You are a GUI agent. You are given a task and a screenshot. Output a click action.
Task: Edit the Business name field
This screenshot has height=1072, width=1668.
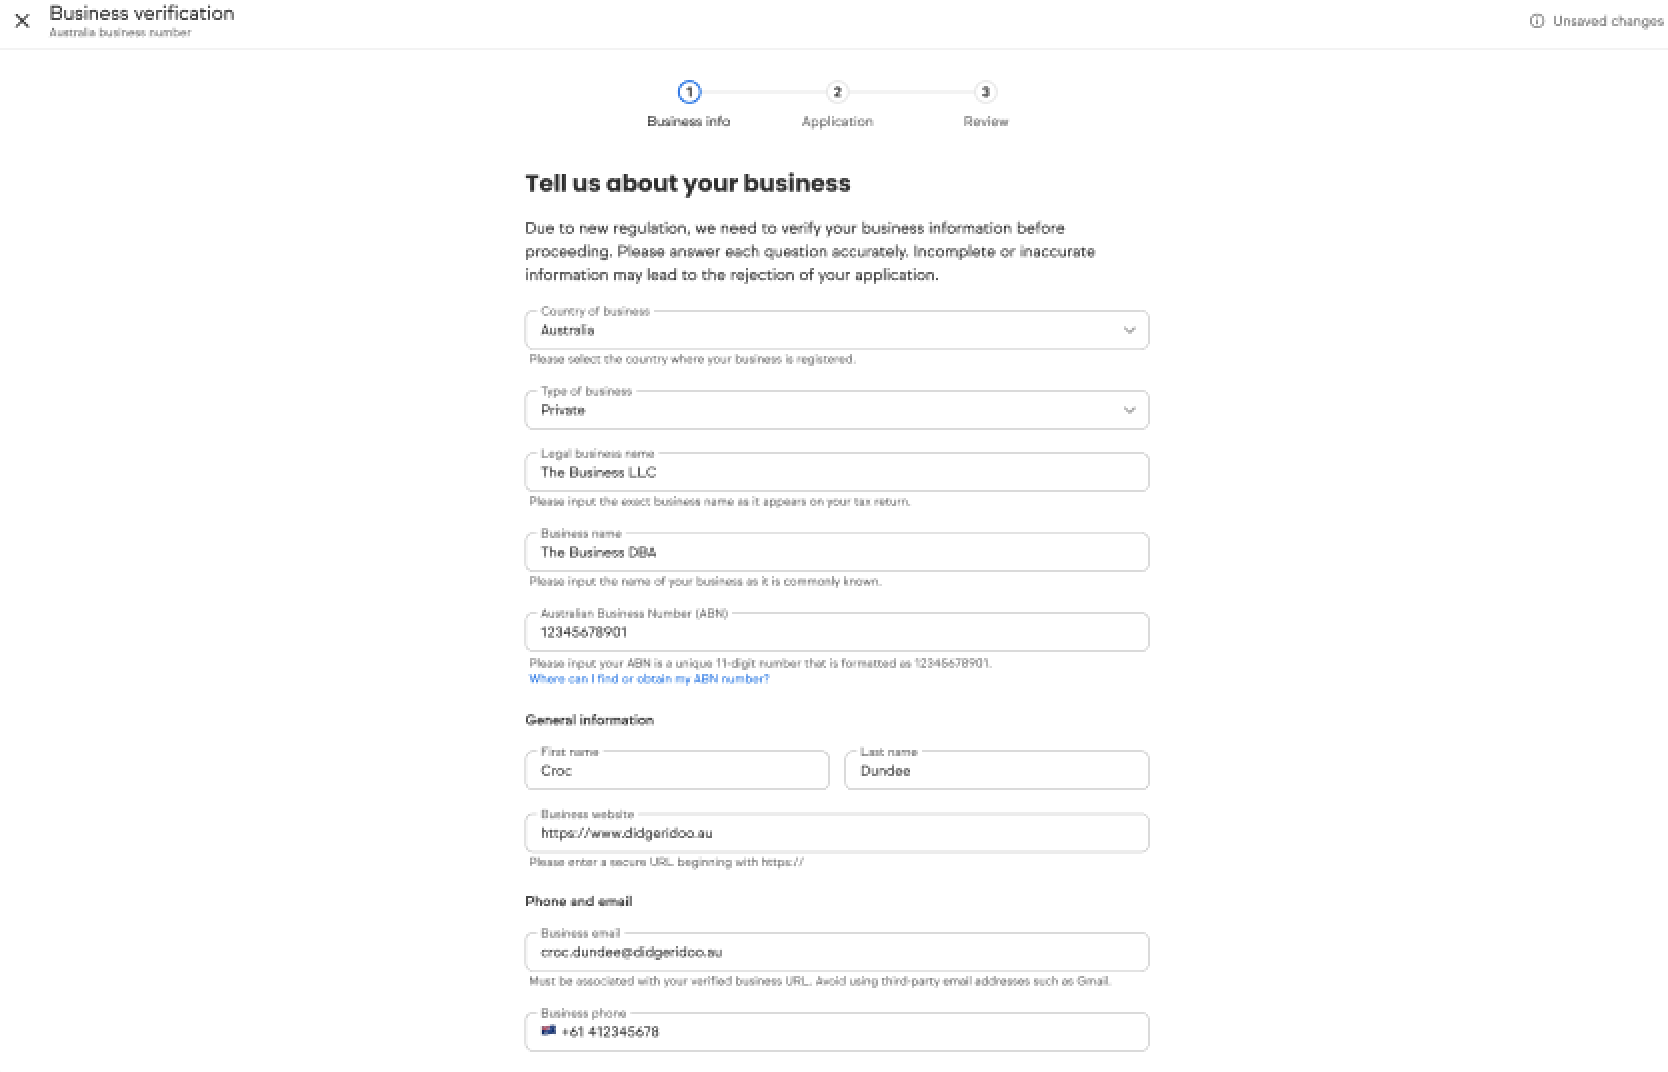836,552
